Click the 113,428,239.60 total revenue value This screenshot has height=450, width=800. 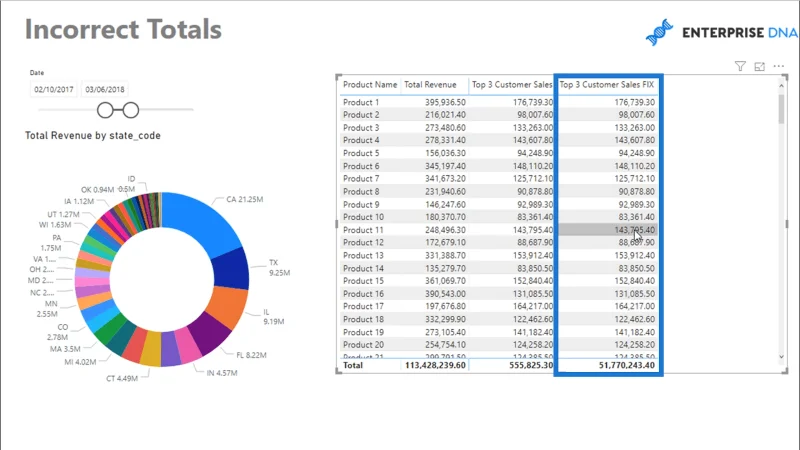(x=435, y=365)
